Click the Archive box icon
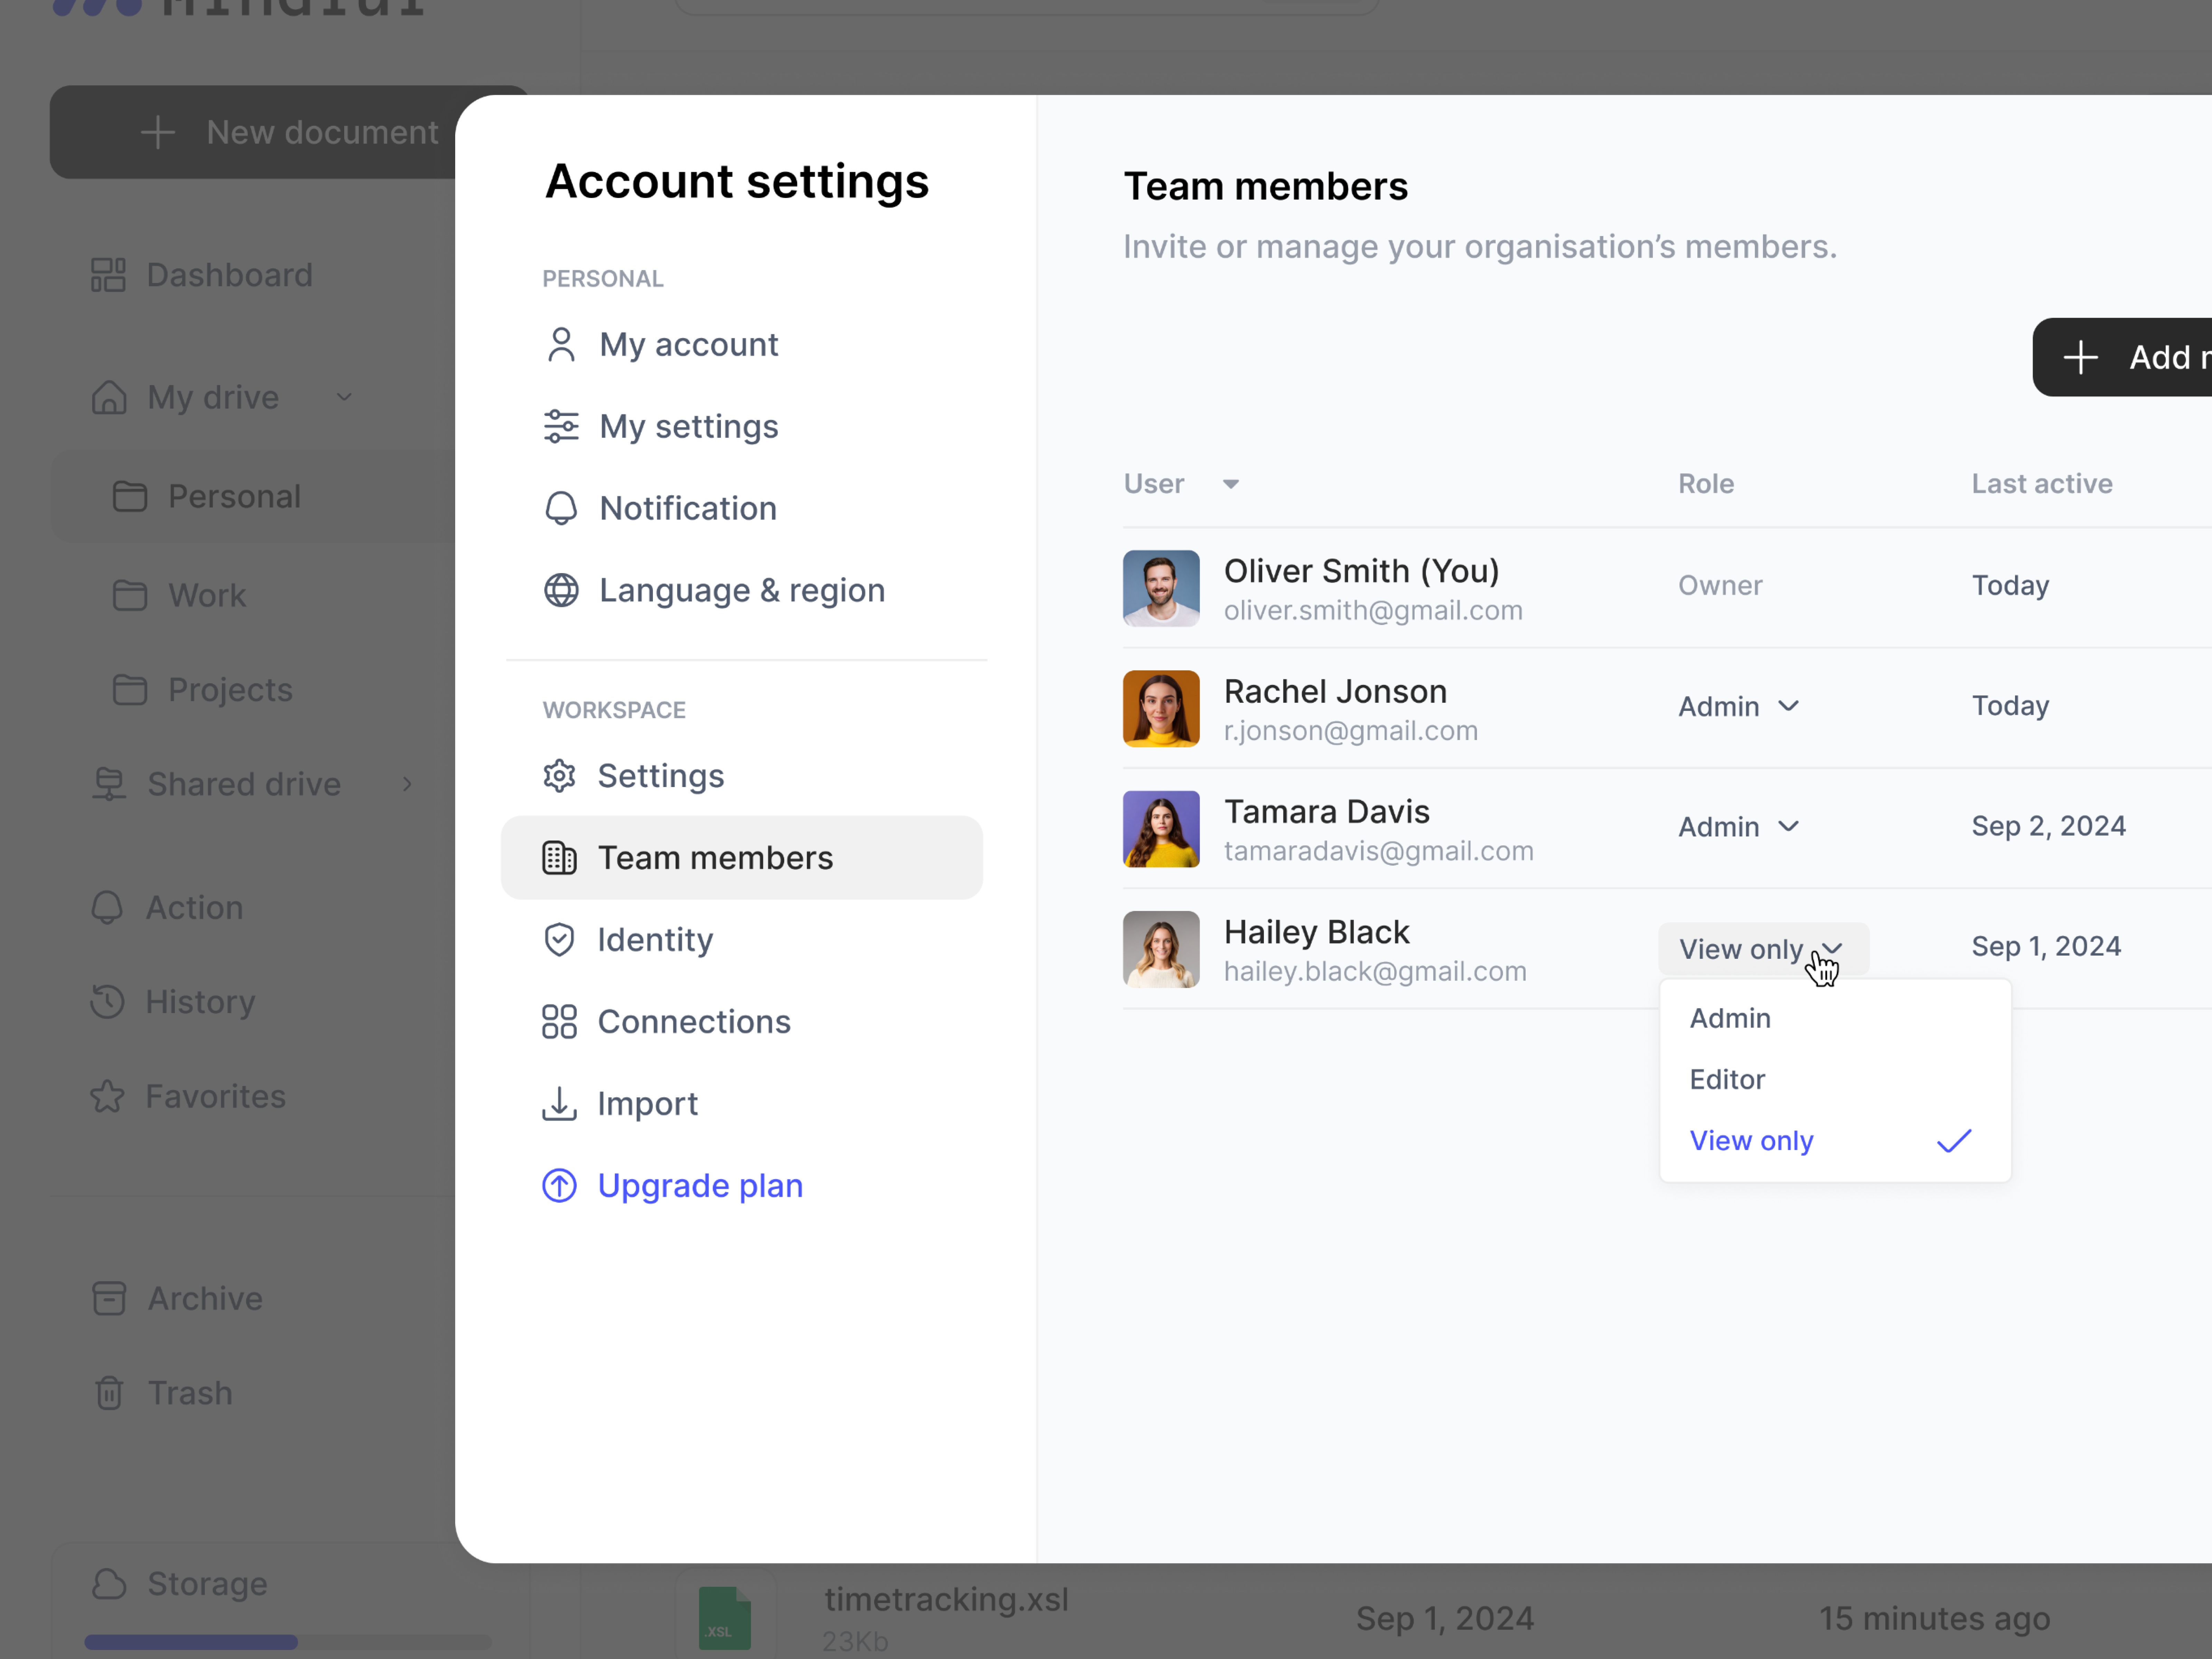 (x=109, y=1299)
